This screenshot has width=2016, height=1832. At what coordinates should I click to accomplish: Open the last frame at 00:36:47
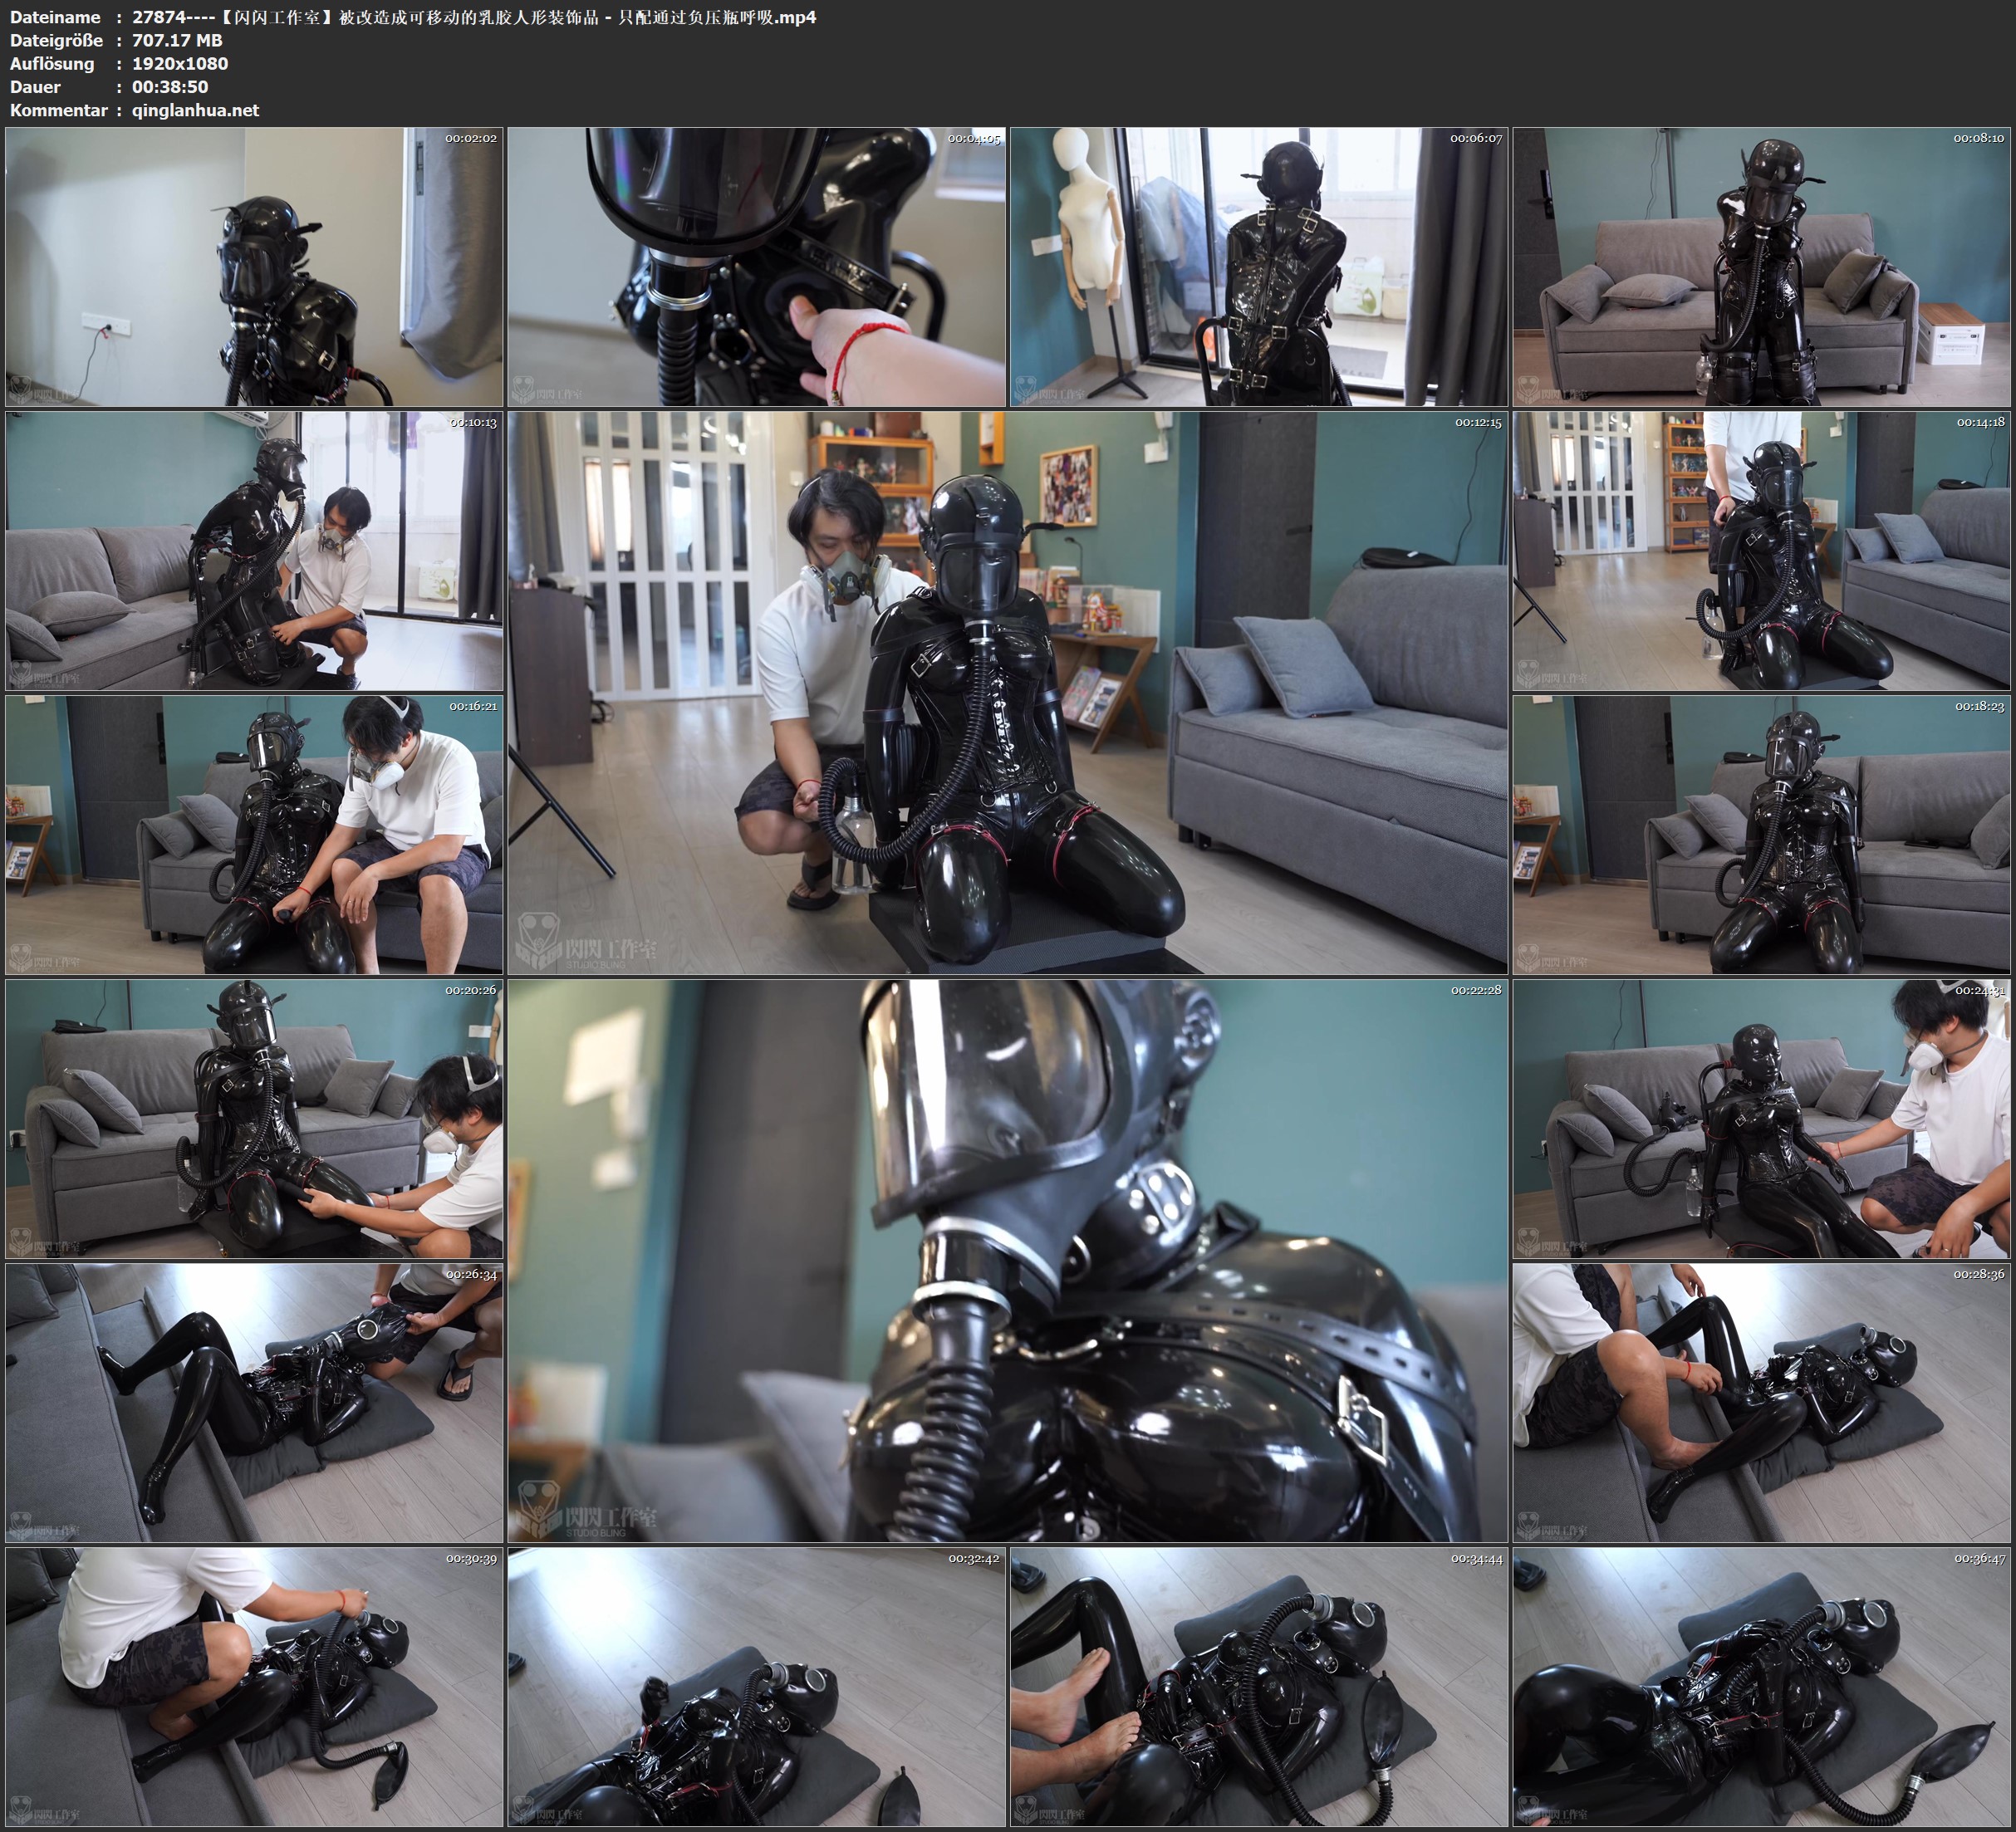point(1762,1686)
